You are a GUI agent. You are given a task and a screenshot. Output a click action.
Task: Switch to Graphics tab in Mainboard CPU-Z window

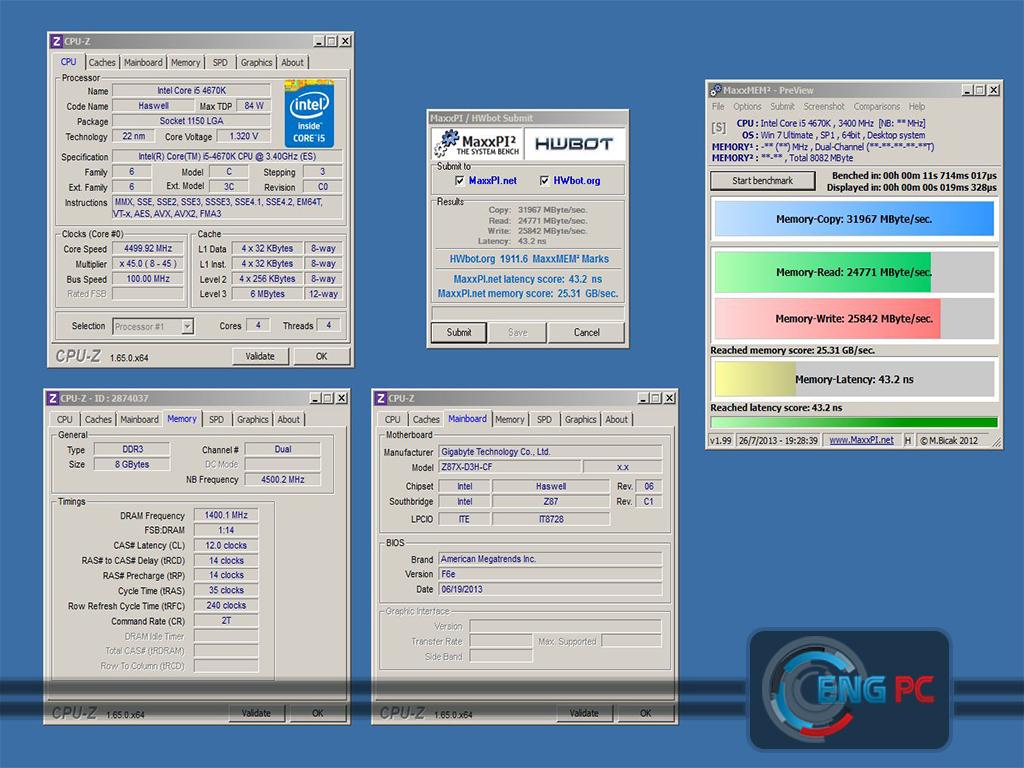(x=581, y=419)
